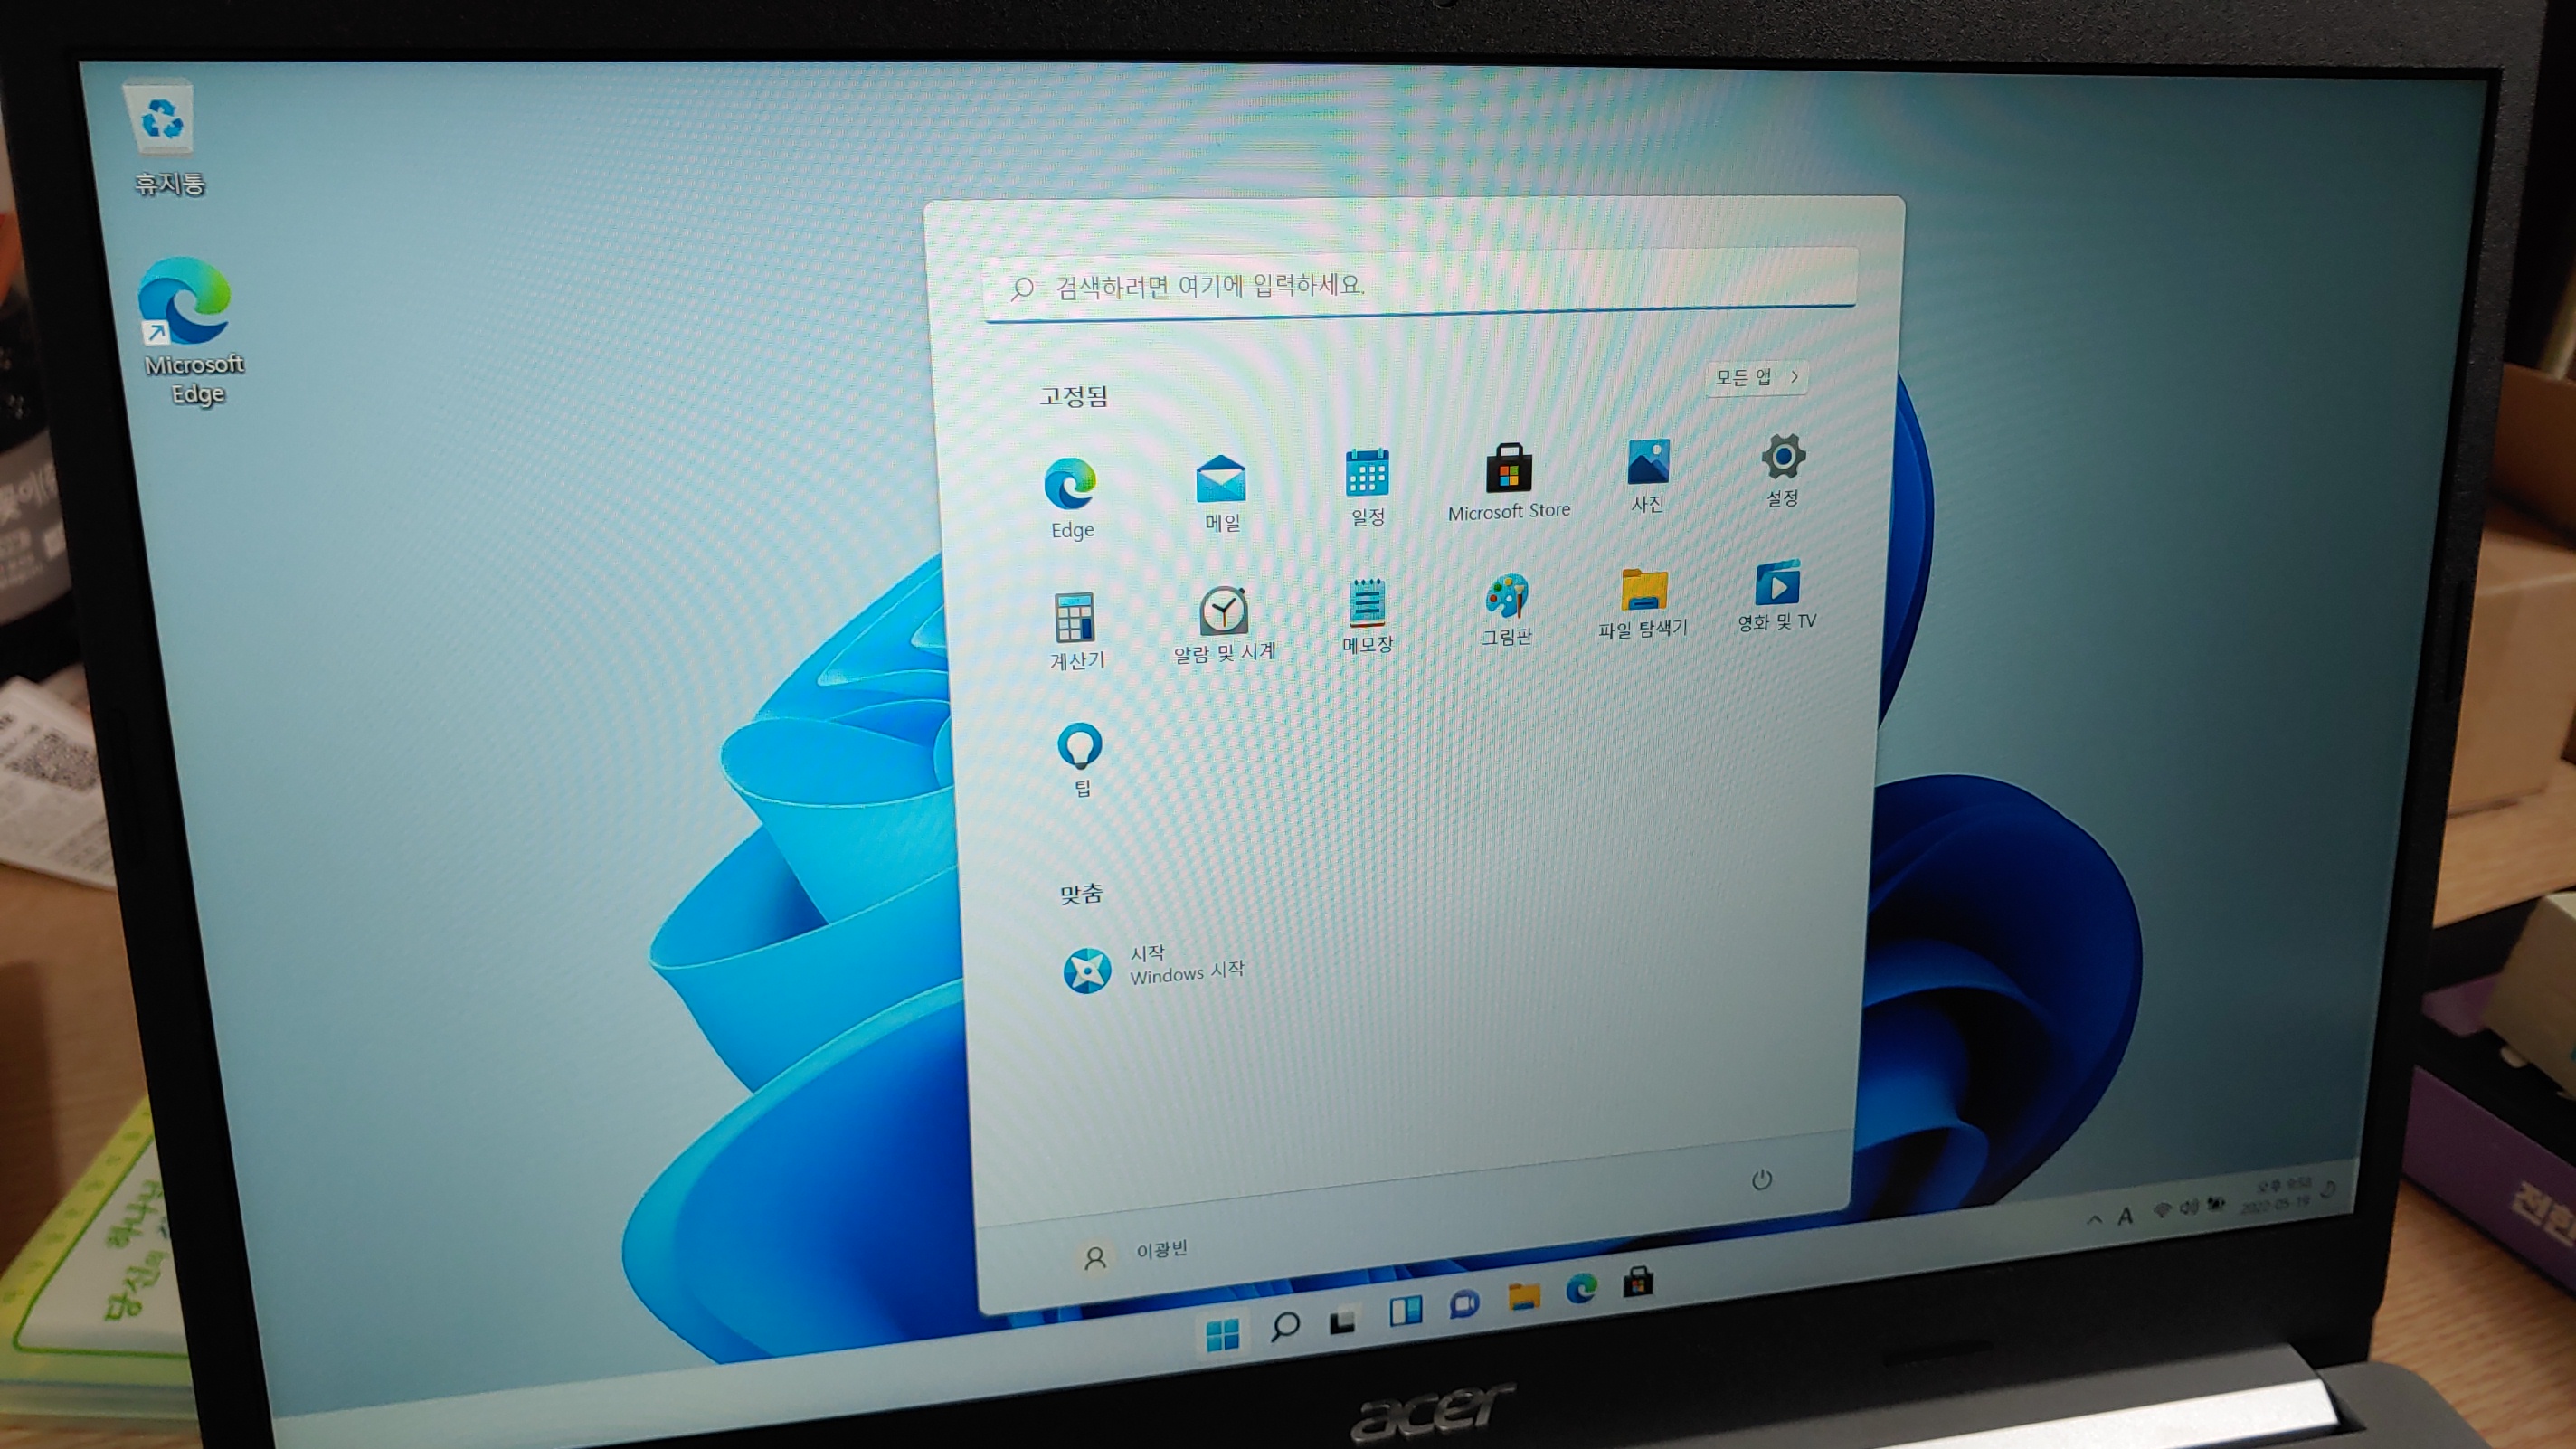
Task: Expand 모든 앱 (All apps) list
Action: pos(1757,377)
